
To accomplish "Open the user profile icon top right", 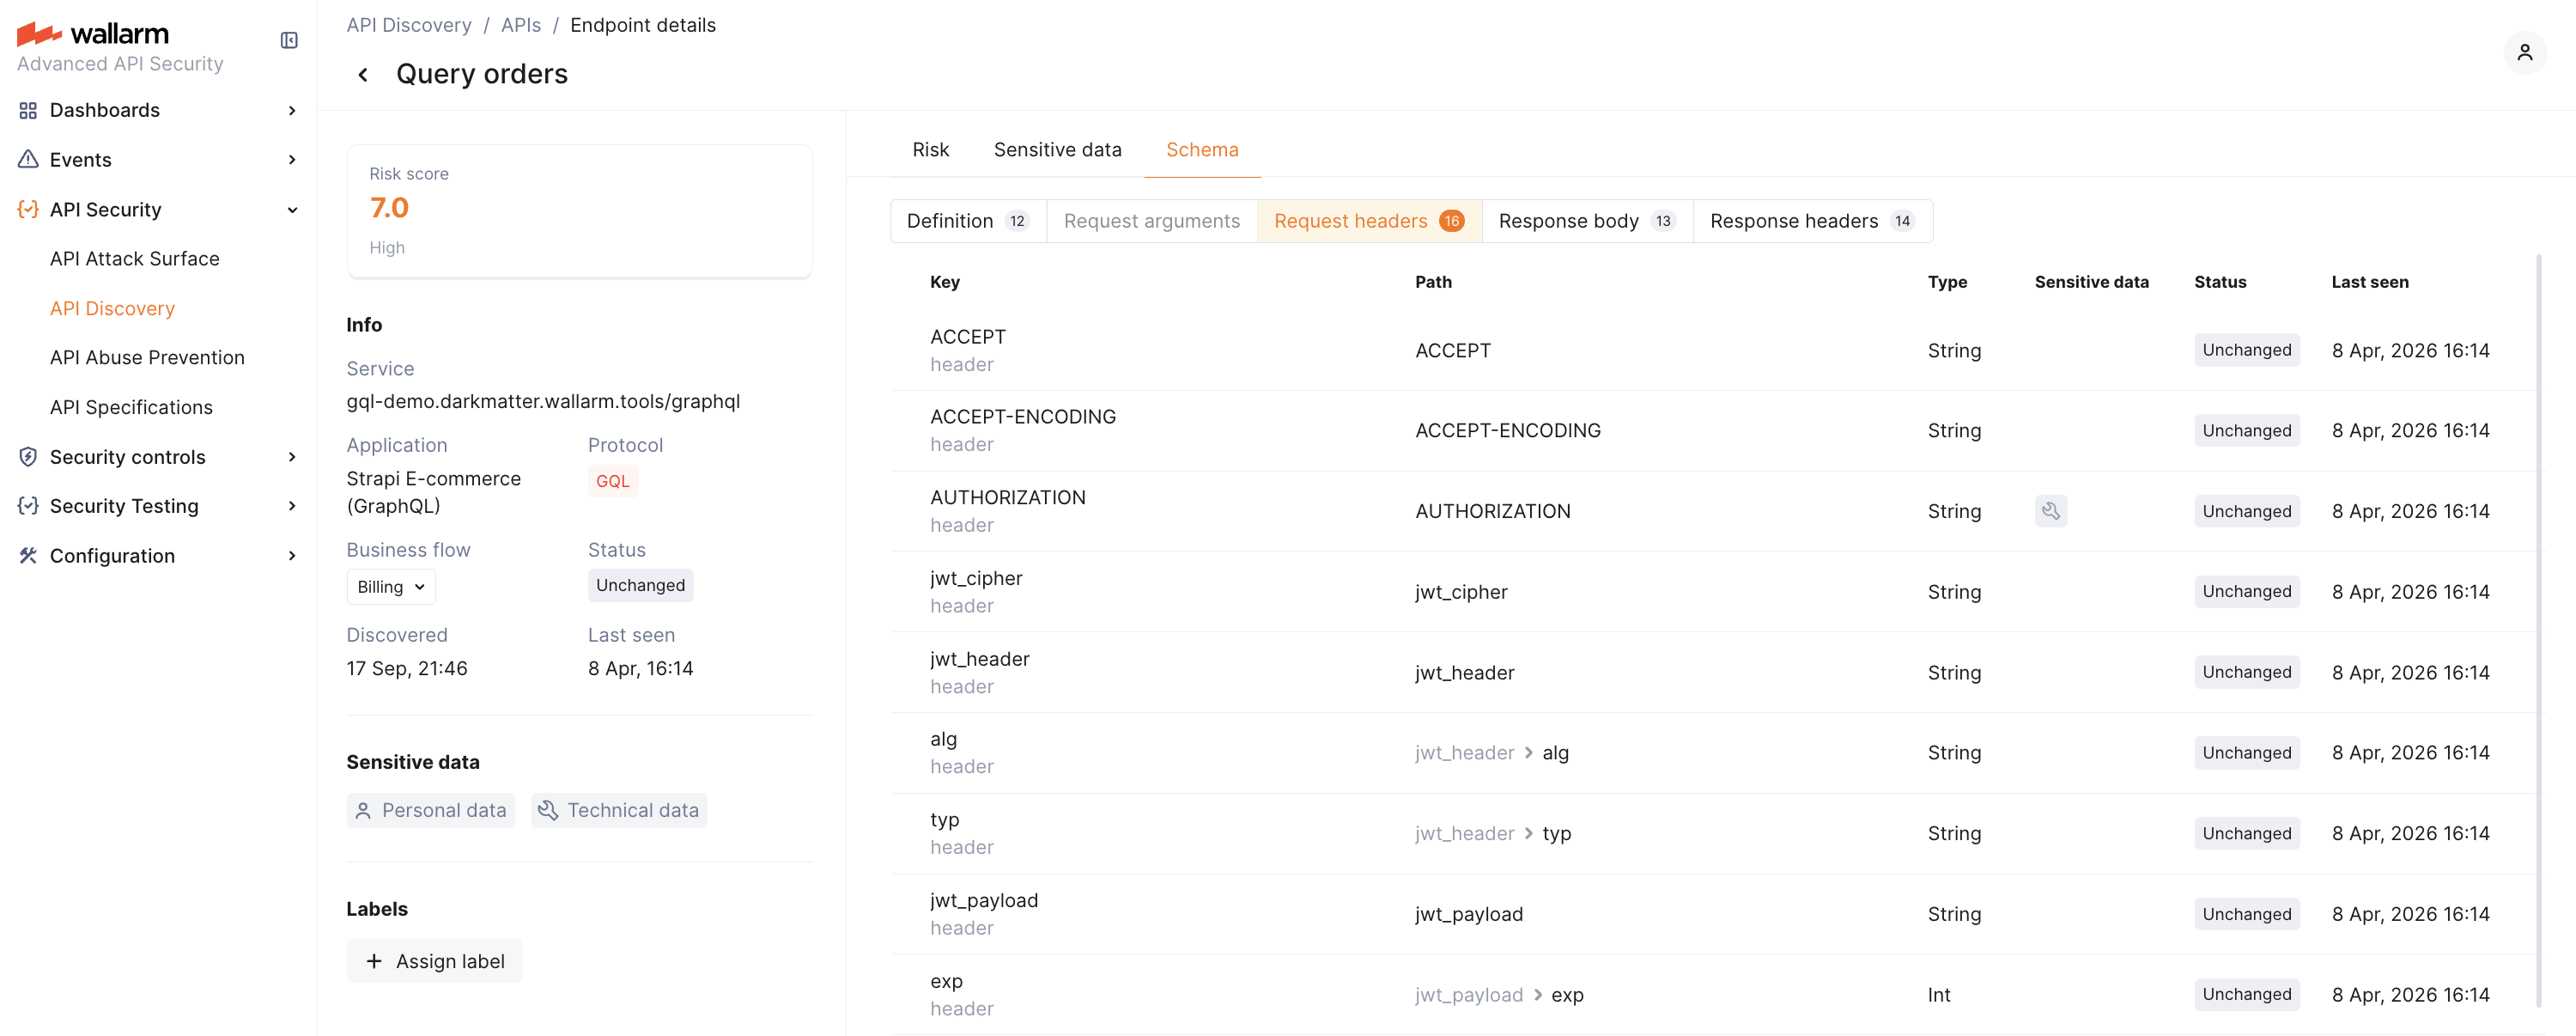I will pos(2526,52).
